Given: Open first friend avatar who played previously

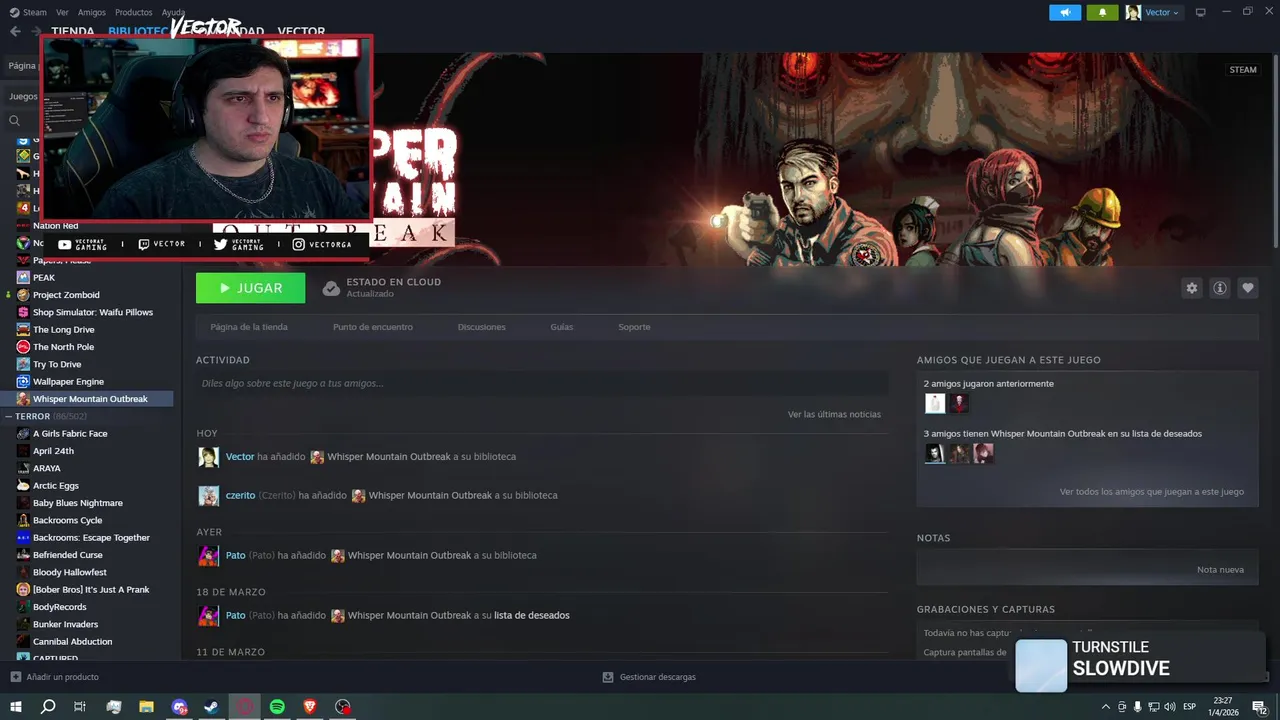Looking at the screenshot, I should click(x=934, y=403).
